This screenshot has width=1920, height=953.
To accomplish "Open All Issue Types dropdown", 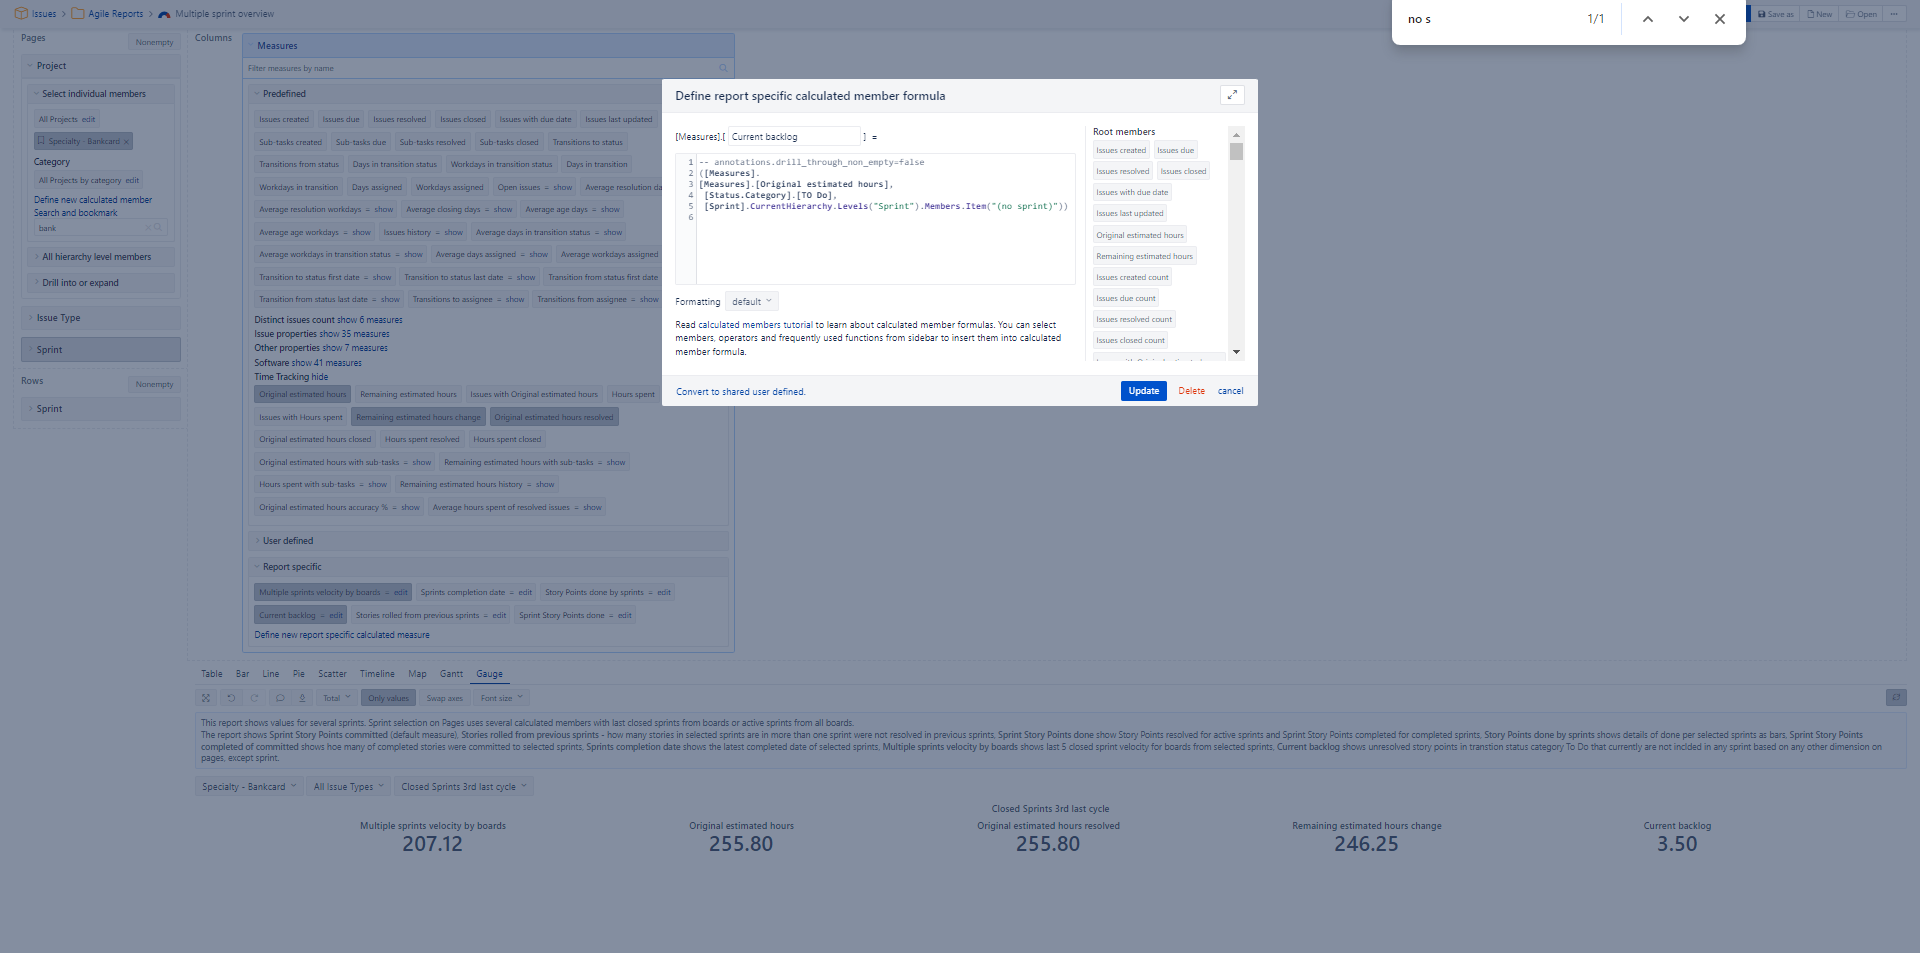I will (348, 787).
